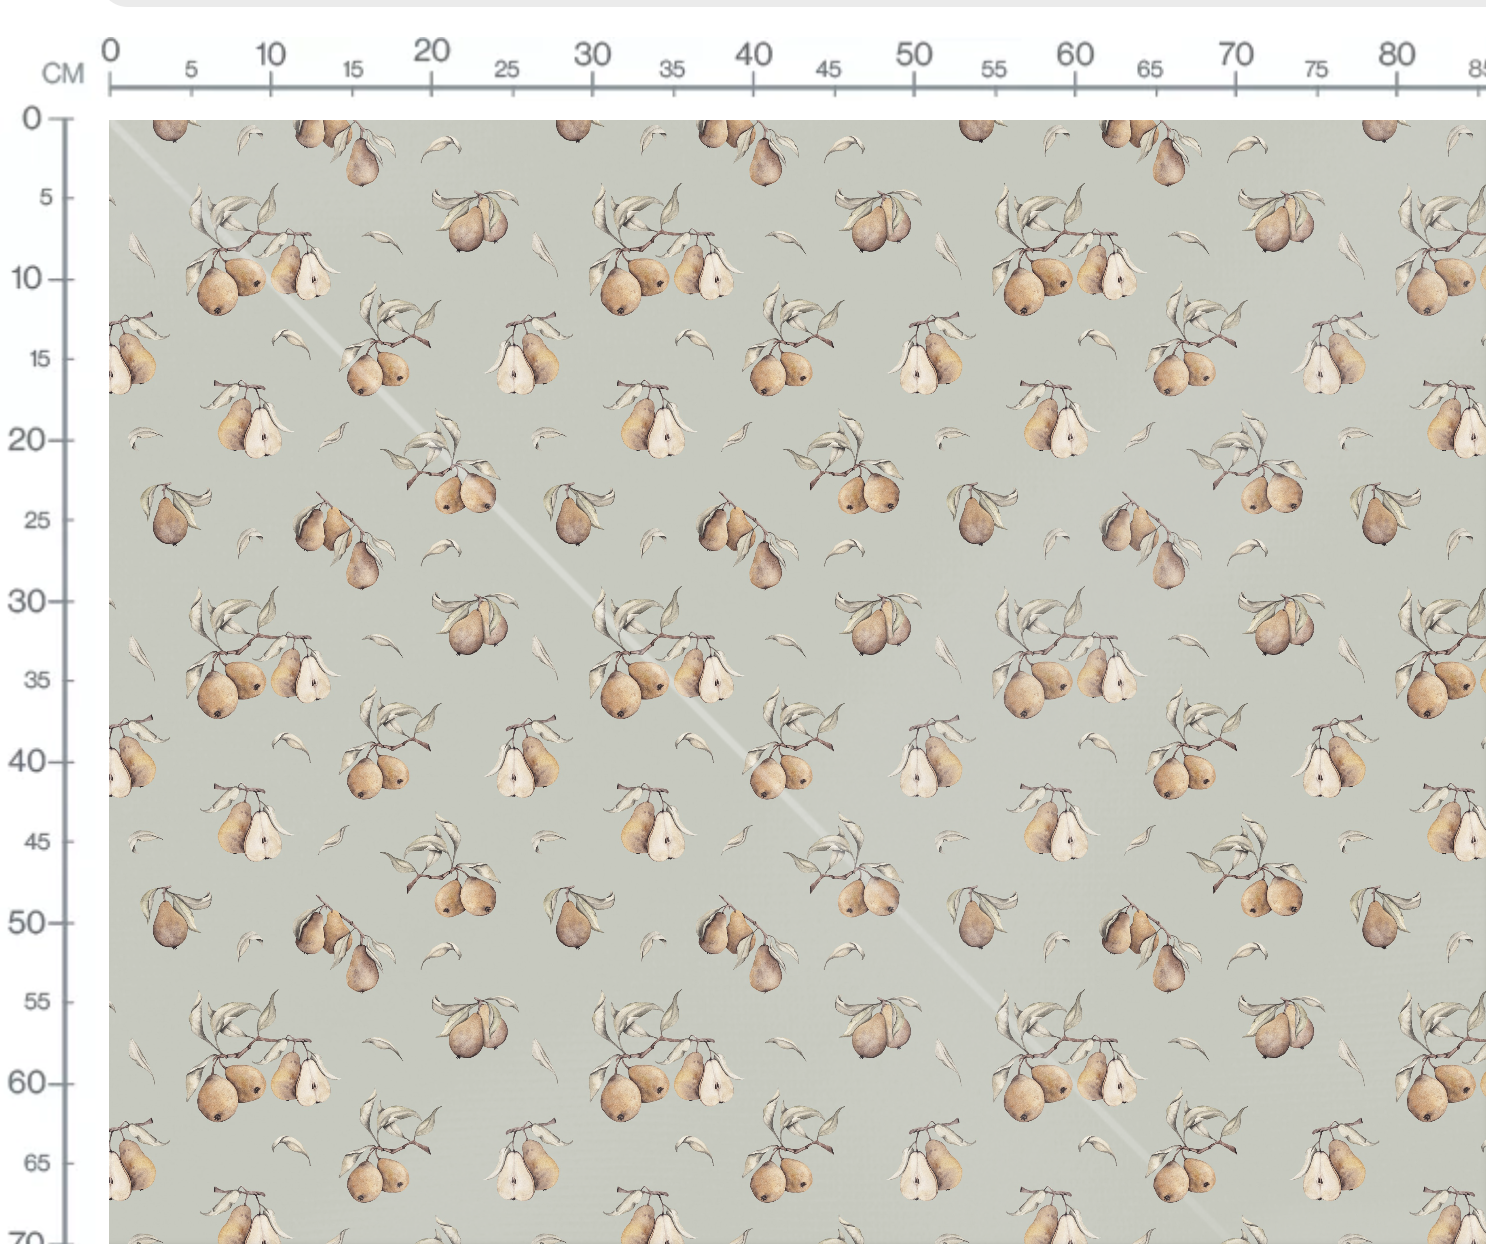Click the 70 mark on horizontal ruler
Viewport: 1486px width, 1244px height.
1235,53
